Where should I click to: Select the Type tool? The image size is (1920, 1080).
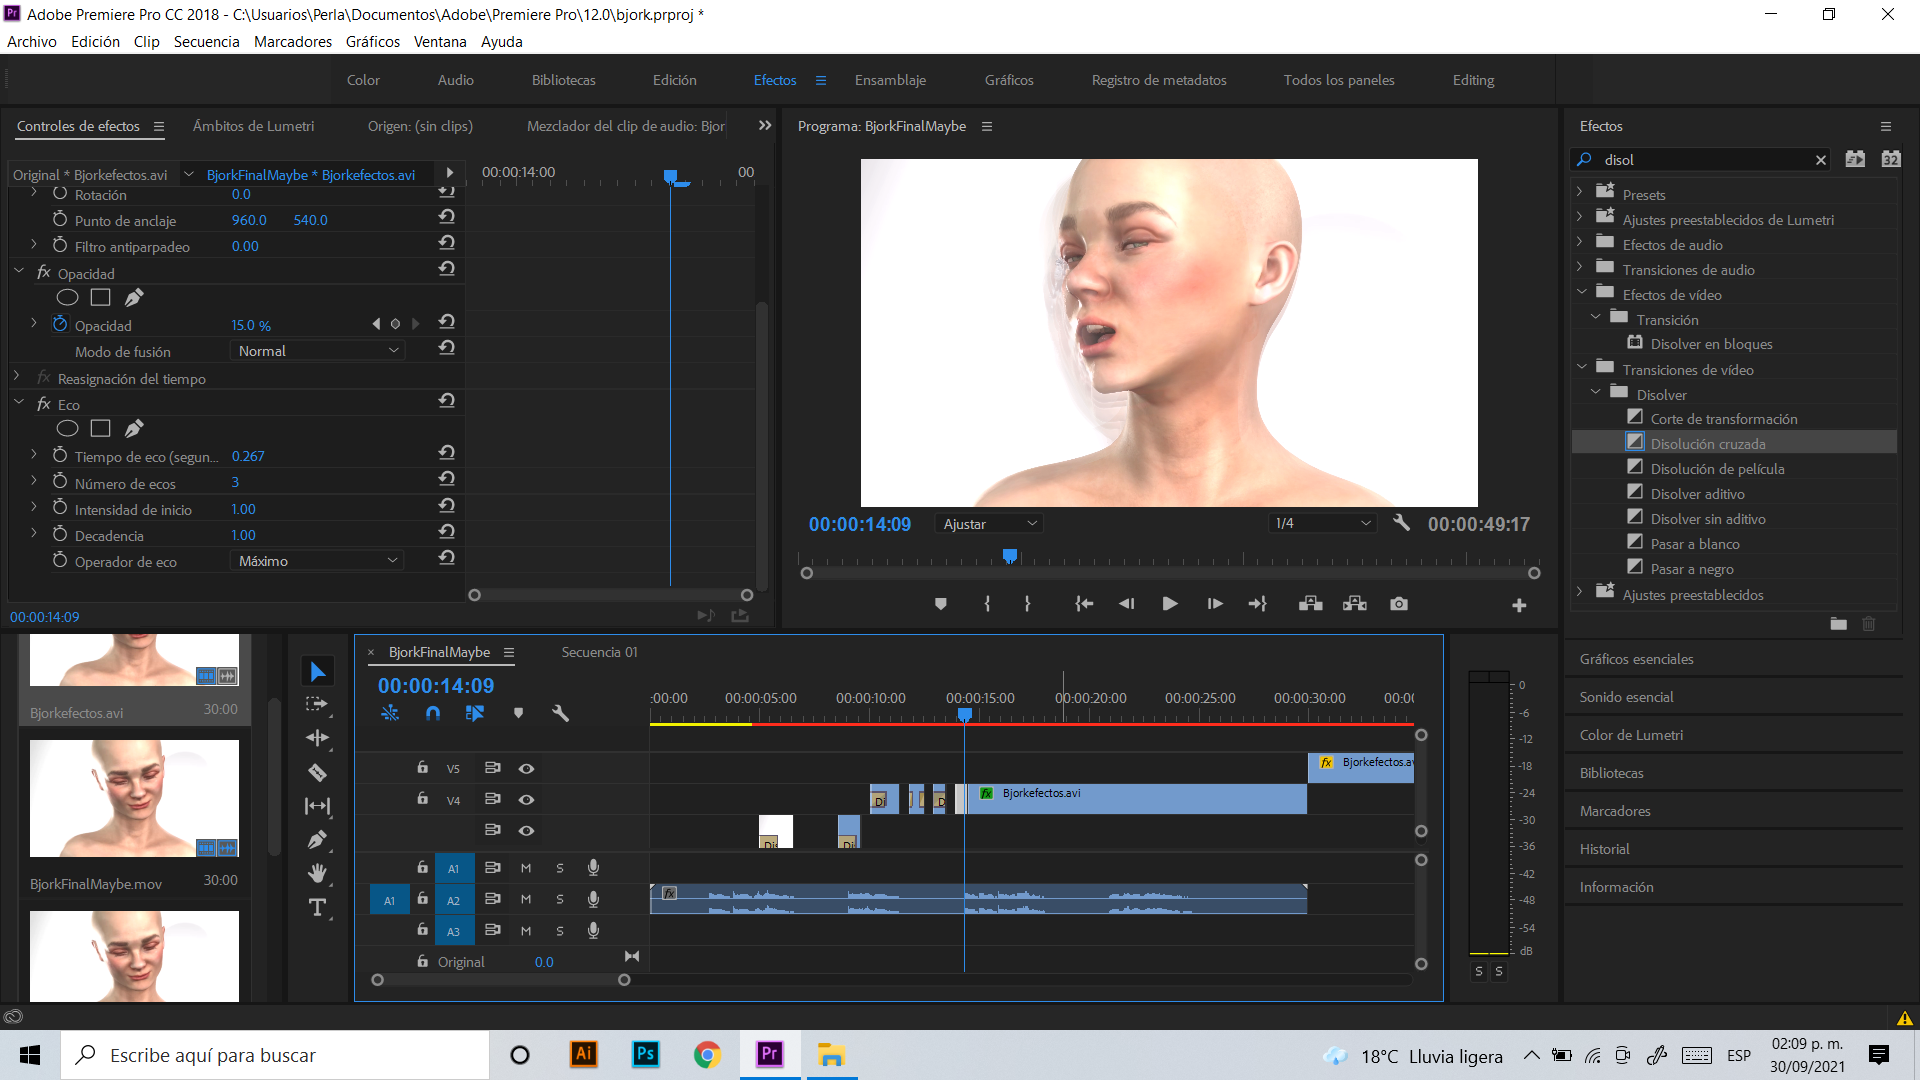317,907
